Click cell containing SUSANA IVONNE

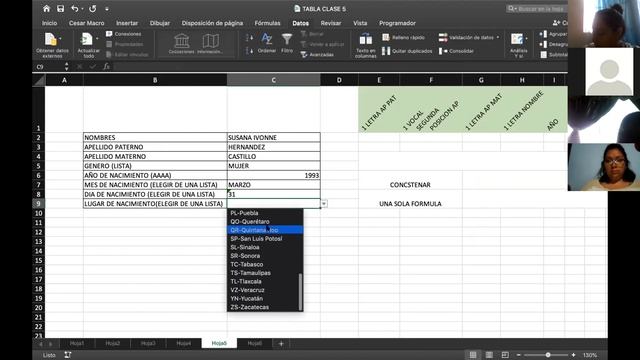click(273, 138)
